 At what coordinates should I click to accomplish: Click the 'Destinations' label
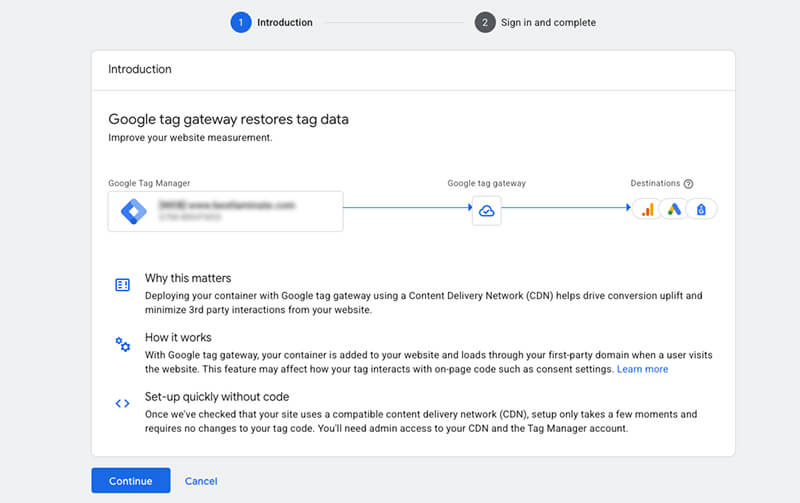point(655,183)
